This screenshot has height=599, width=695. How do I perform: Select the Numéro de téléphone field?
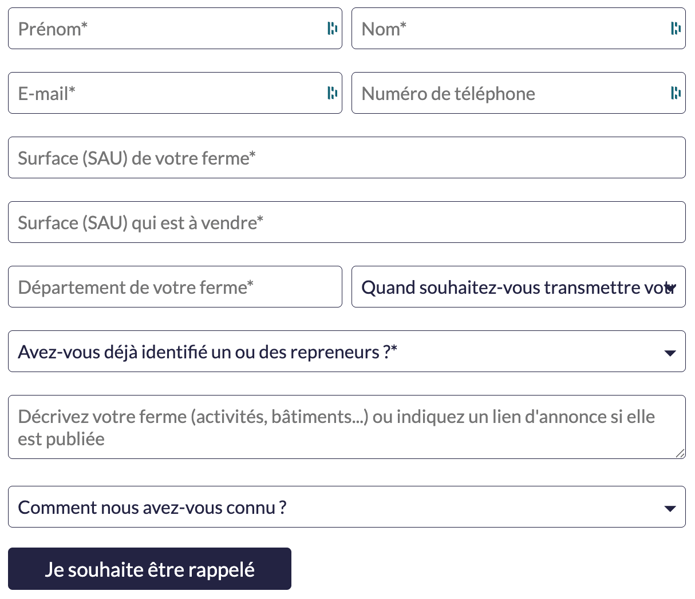click(x=505, y=93)
